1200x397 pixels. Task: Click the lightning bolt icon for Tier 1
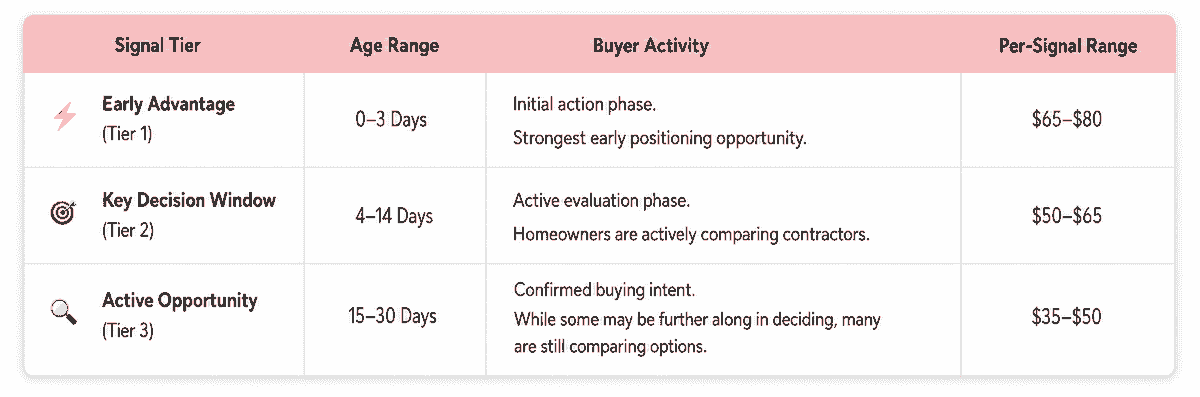click(63, 119)
